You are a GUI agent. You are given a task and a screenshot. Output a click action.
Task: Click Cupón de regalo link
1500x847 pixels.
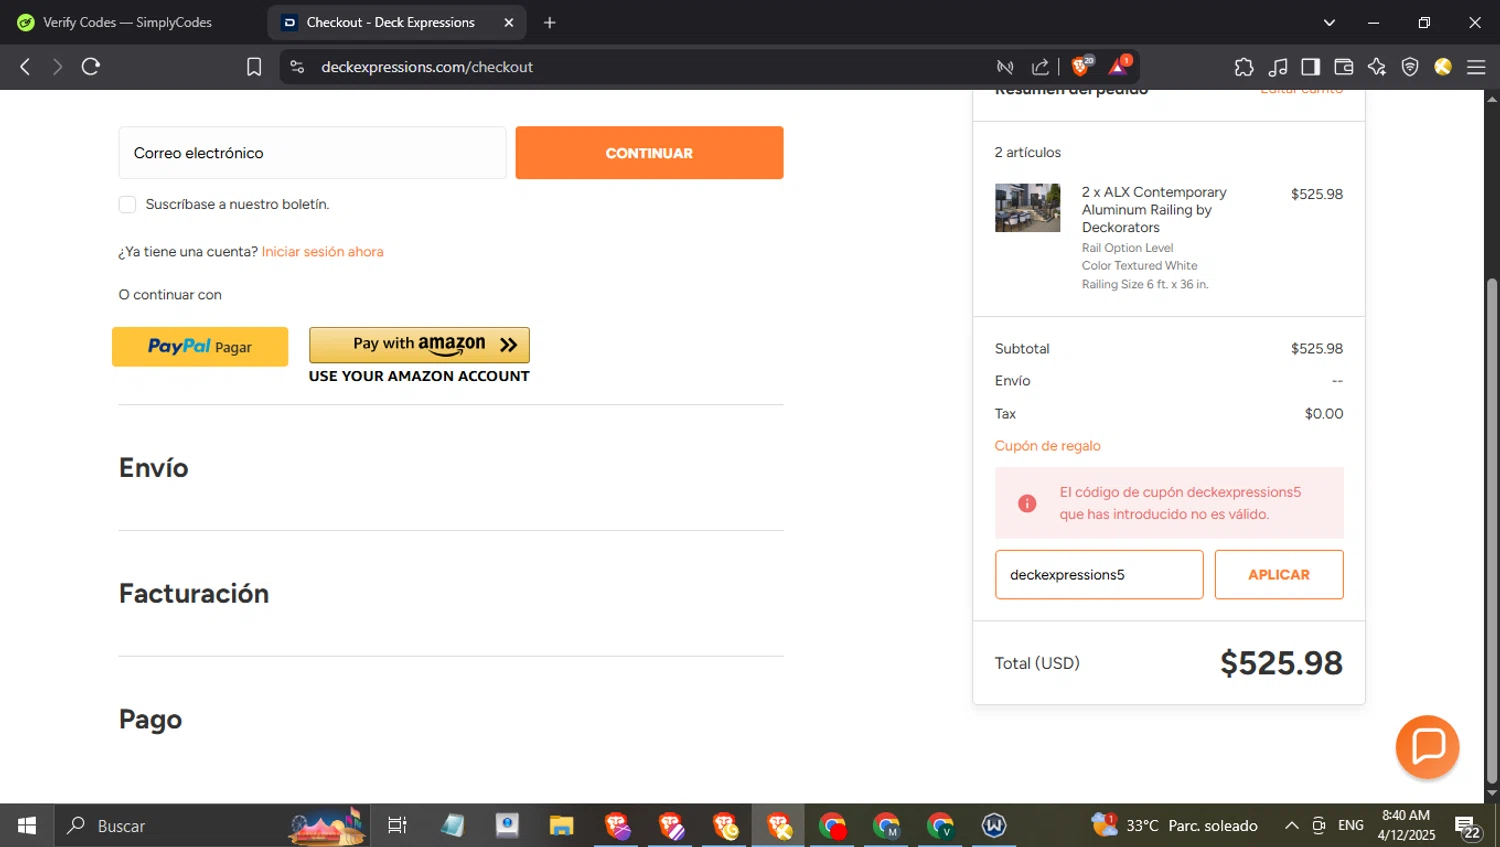1047,446
